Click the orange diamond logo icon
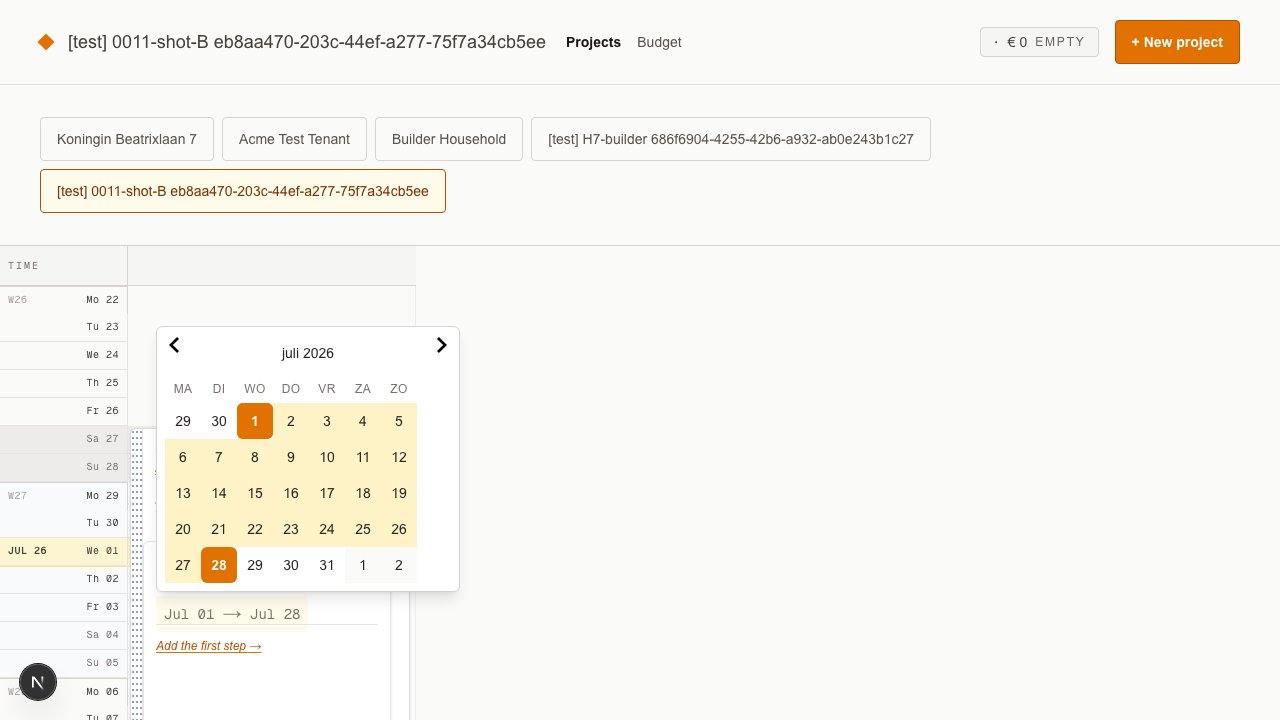 pyautogui.click(x=46, y=42)
